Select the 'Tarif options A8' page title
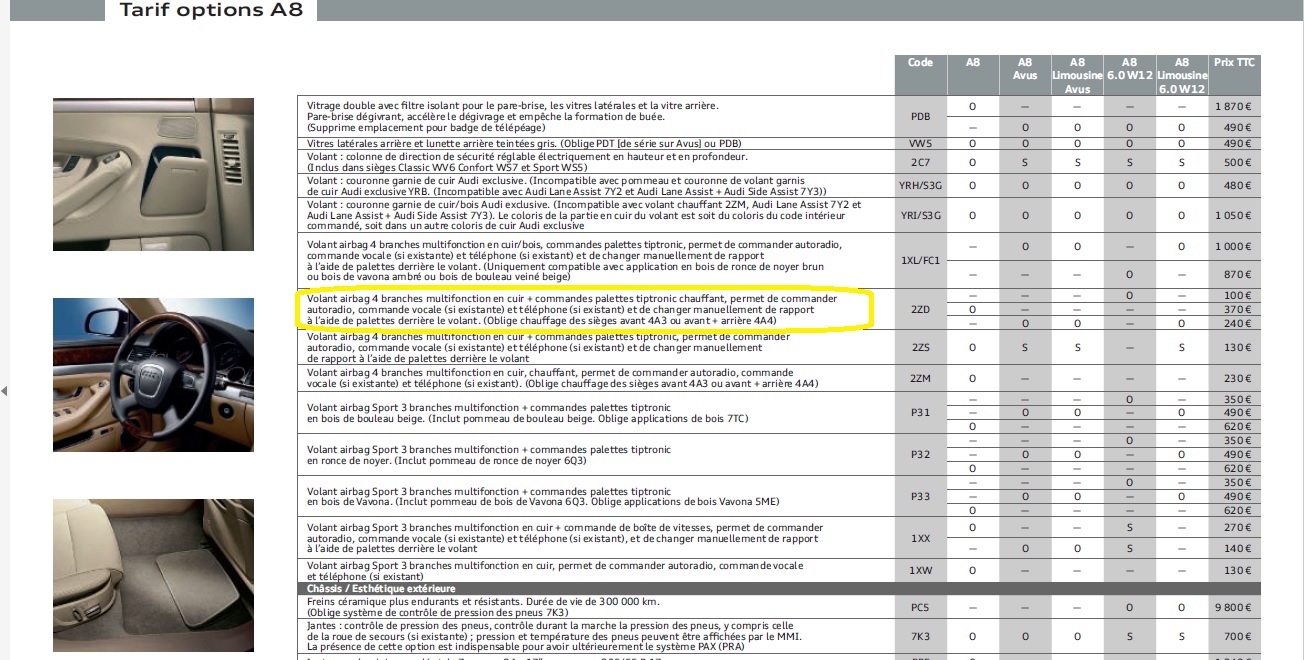This screenshot has height=660, width=1304. click(211, 10)
